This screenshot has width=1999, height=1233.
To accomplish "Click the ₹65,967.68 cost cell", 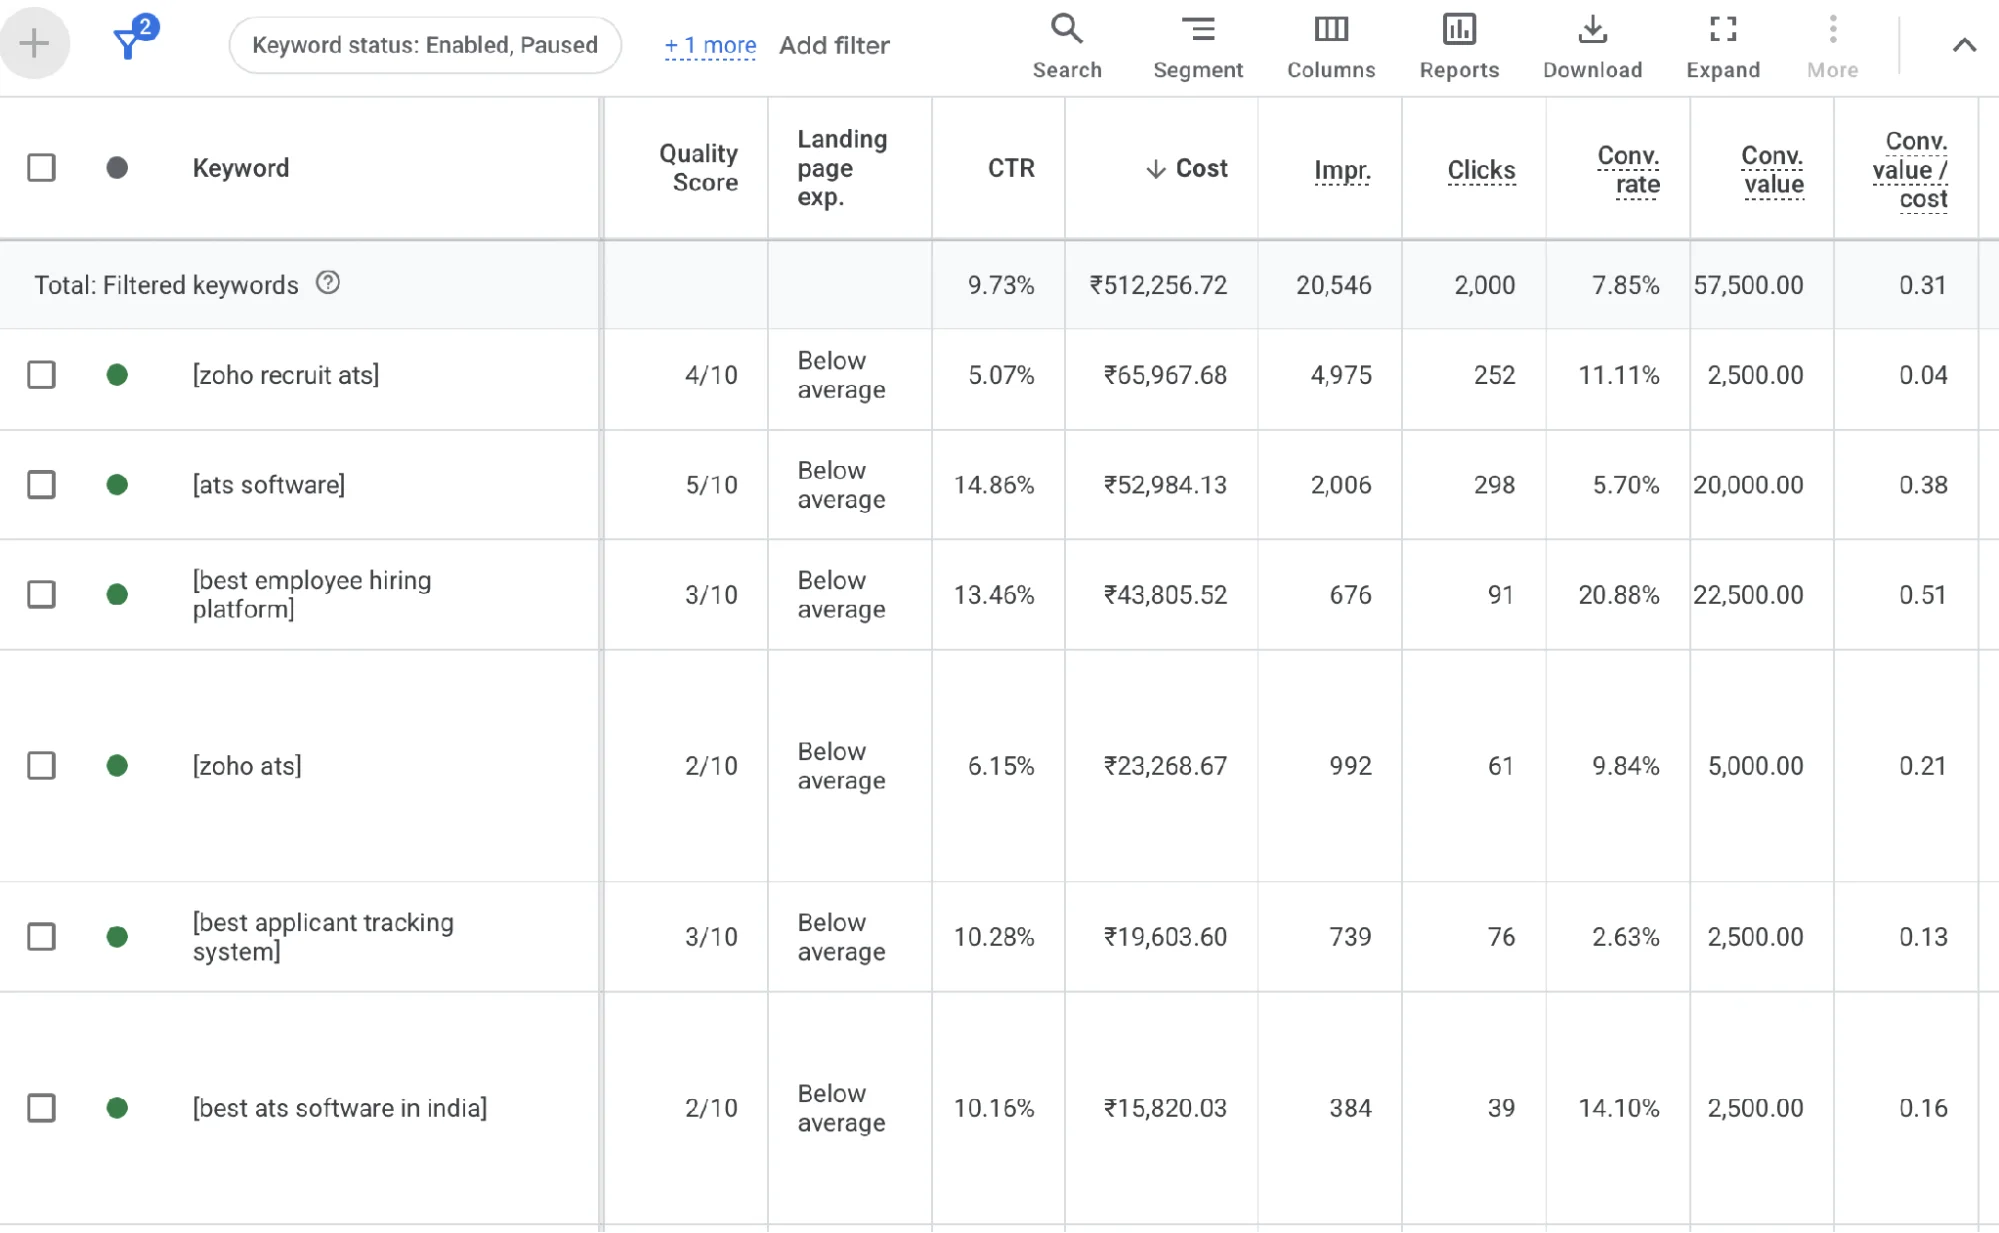I will (1165, 375).
